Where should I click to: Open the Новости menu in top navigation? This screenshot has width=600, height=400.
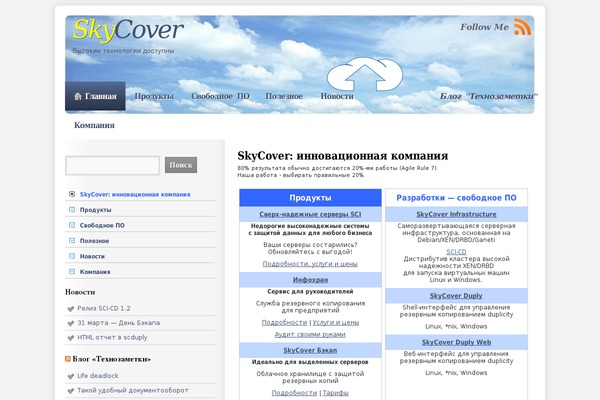pyautogui.click(x=337, y=96)
